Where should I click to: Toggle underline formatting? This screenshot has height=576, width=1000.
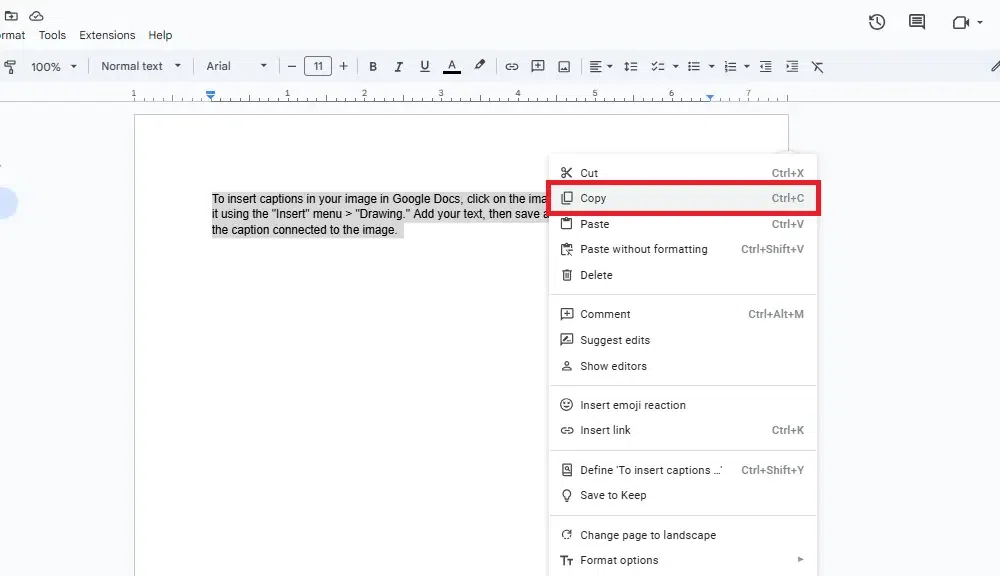coord(424,66)
